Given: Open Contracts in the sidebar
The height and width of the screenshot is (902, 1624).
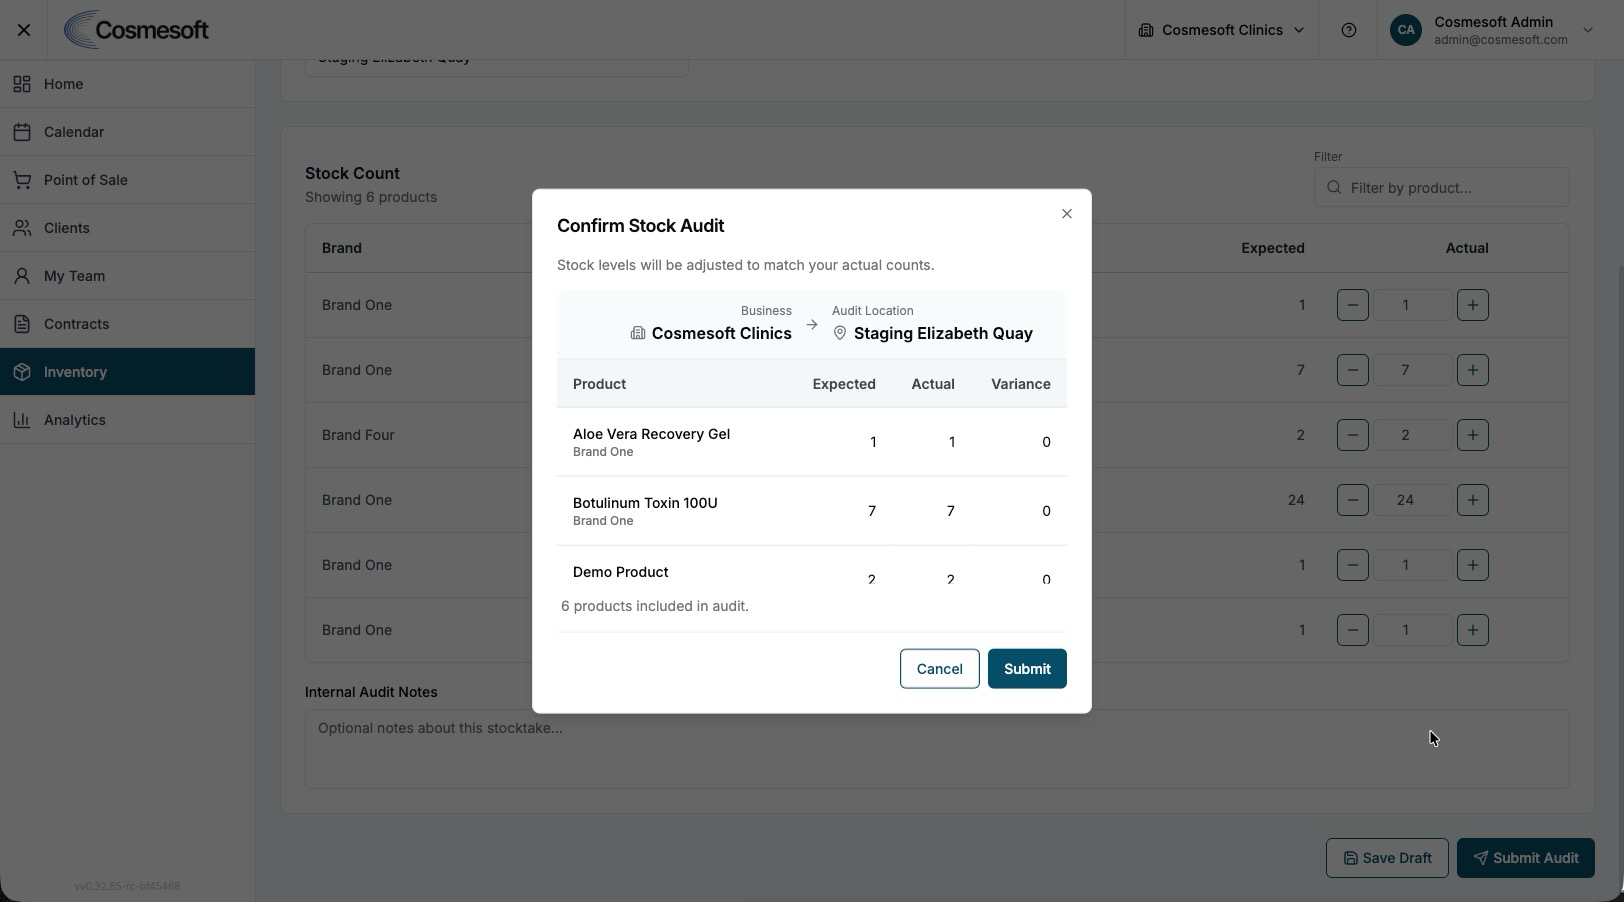Looking at the screenshot, I should [128, 324].
